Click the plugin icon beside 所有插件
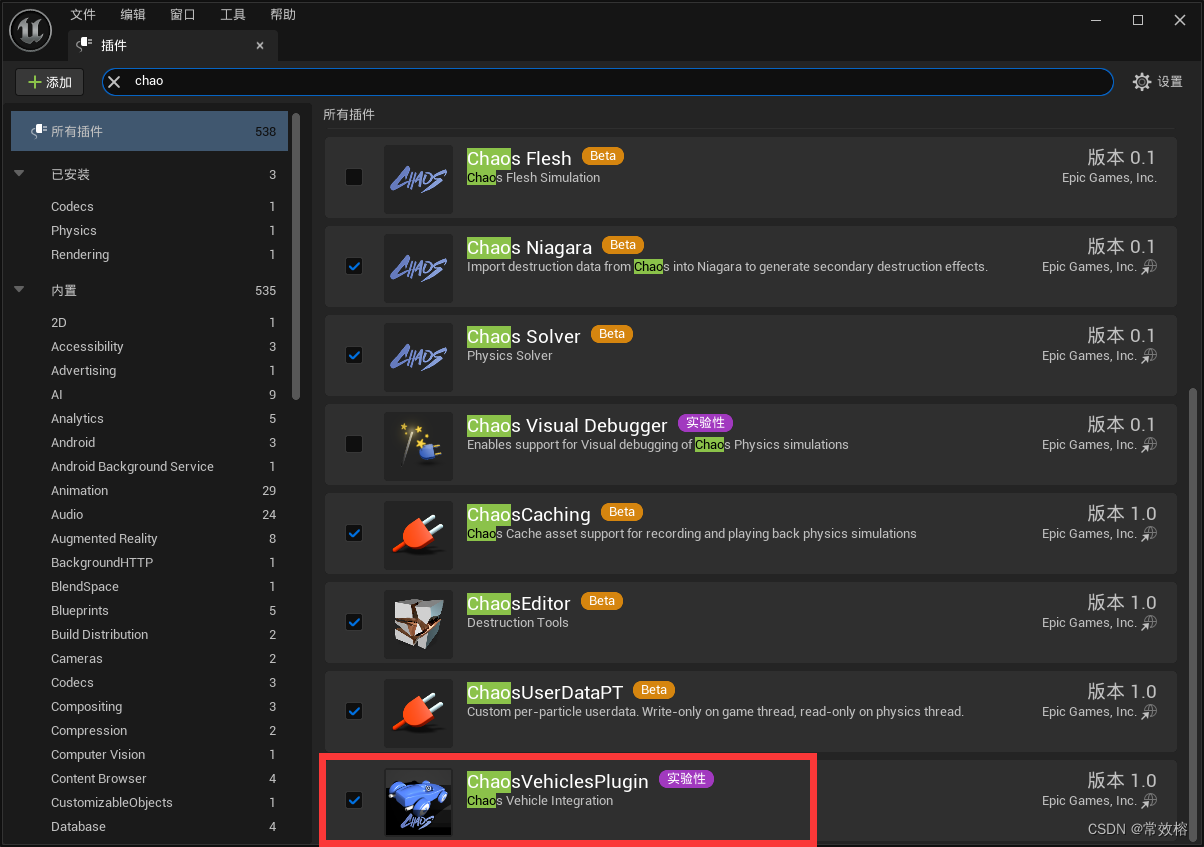The width and height of the screenshot is (1204, 847). click(38, 131)
